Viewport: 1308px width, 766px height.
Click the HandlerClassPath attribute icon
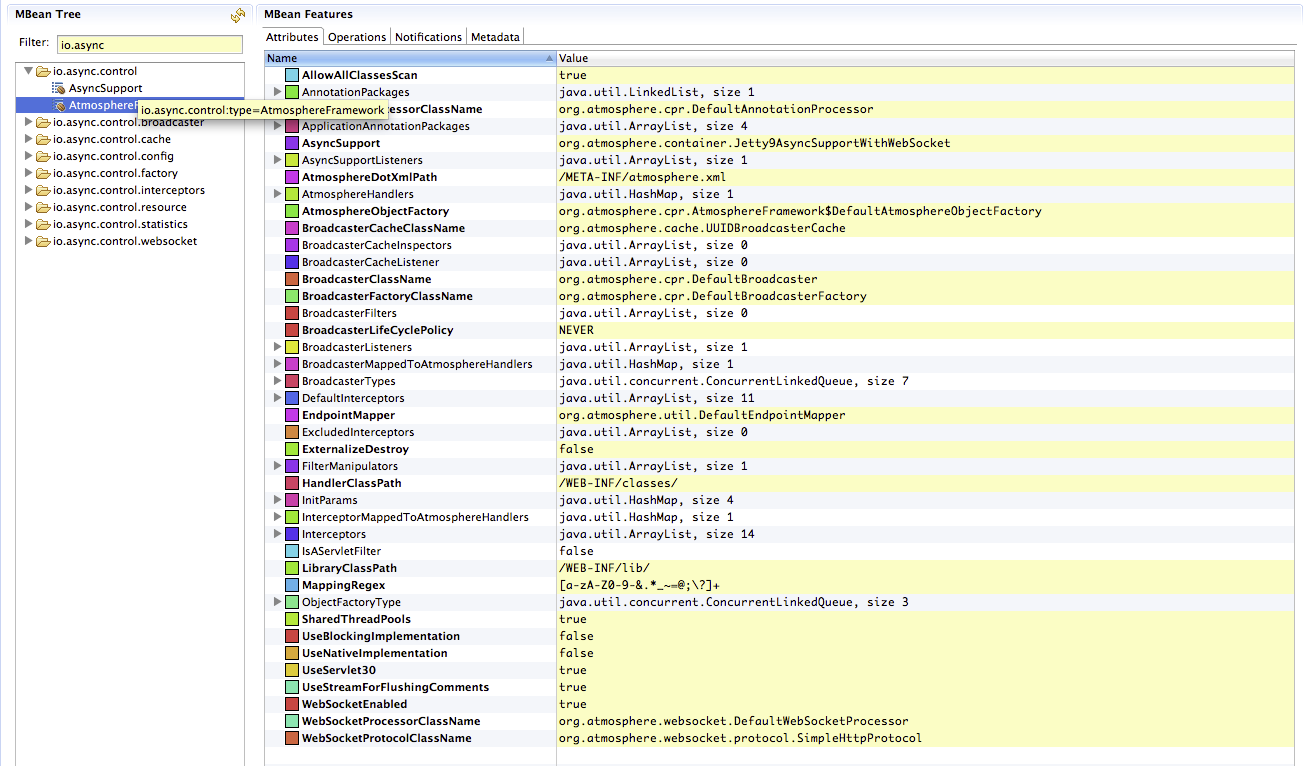[292, 483]
